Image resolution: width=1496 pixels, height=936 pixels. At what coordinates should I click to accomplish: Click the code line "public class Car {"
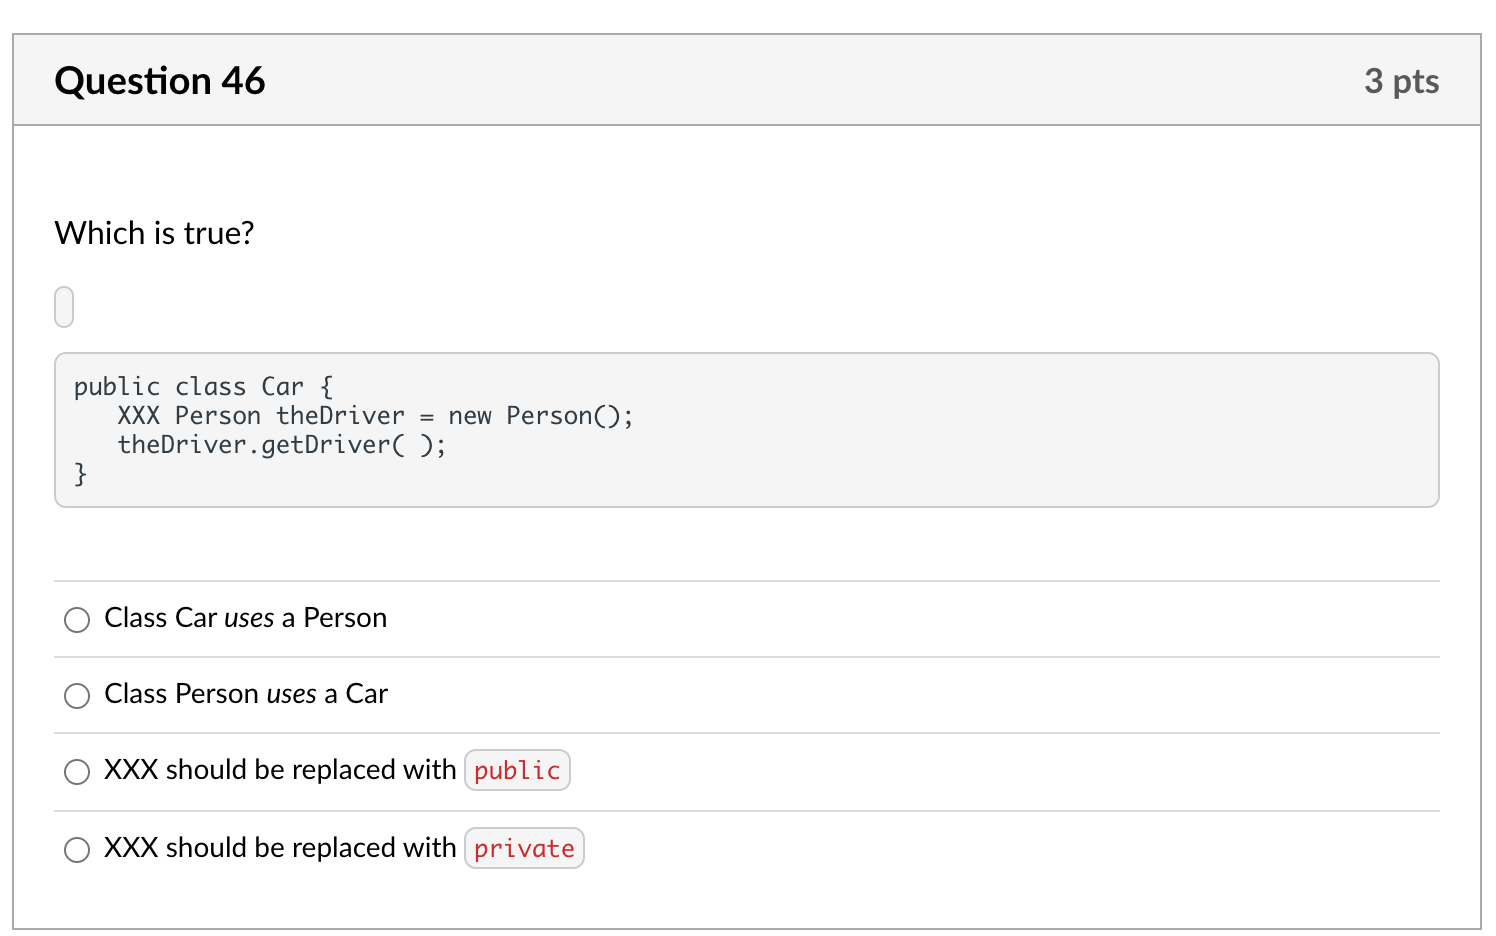204,387
